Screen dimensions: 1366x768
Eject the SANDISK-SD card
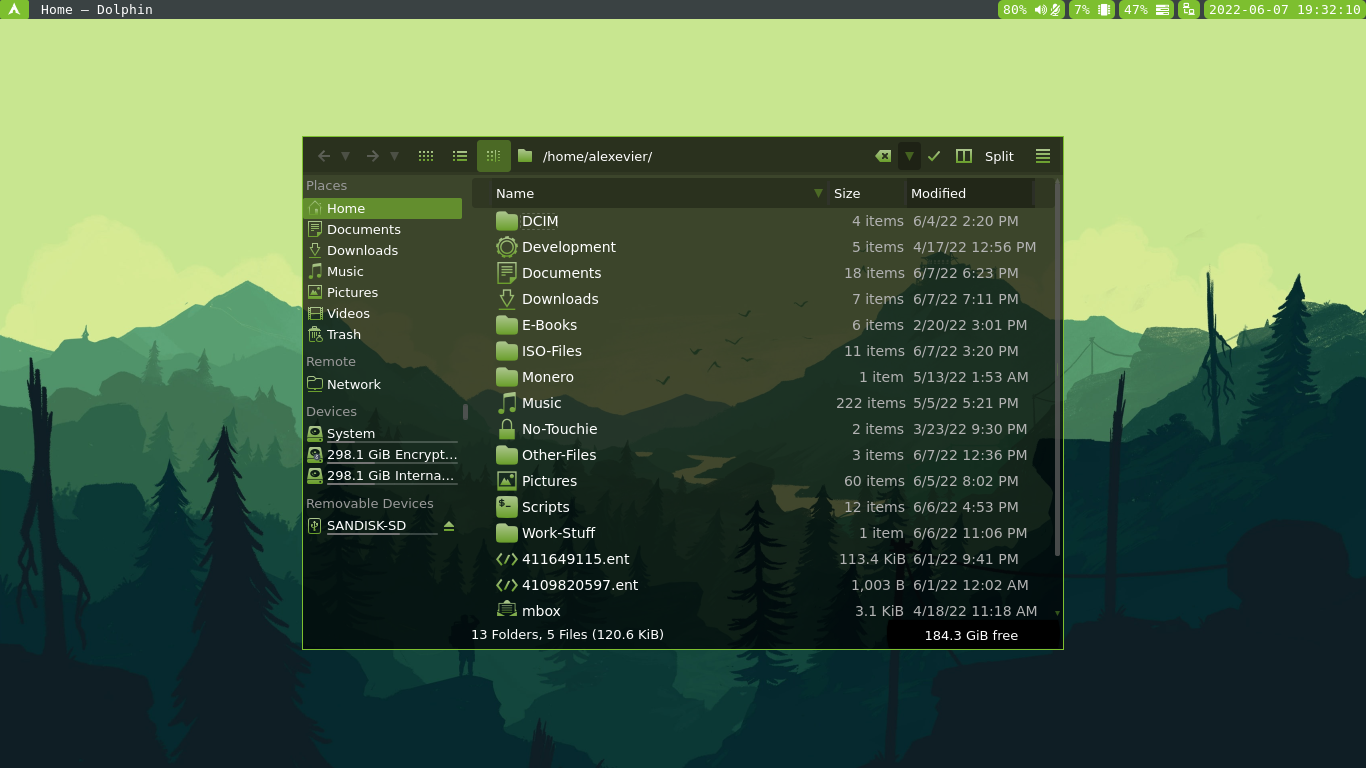[449, 525]
